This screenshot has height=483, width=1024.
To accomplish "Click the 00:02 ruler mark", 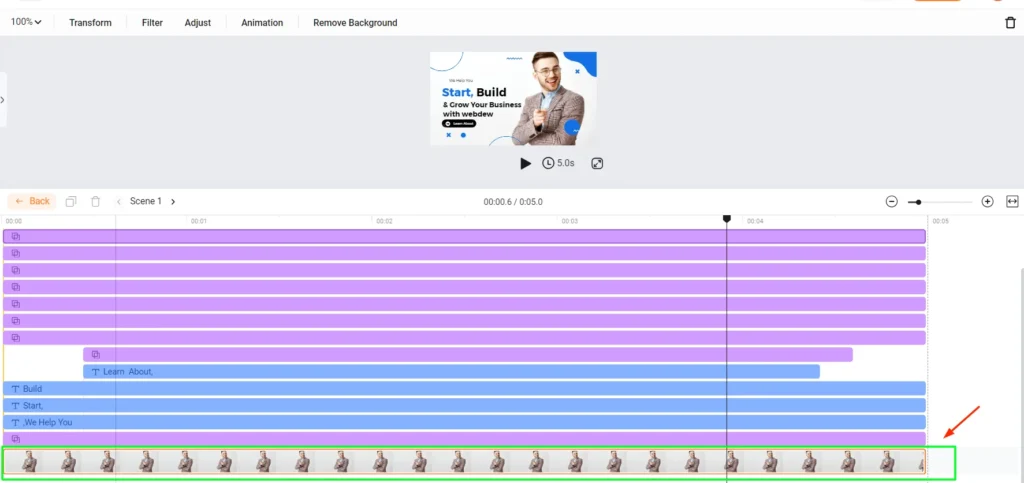I will (384, 221).
